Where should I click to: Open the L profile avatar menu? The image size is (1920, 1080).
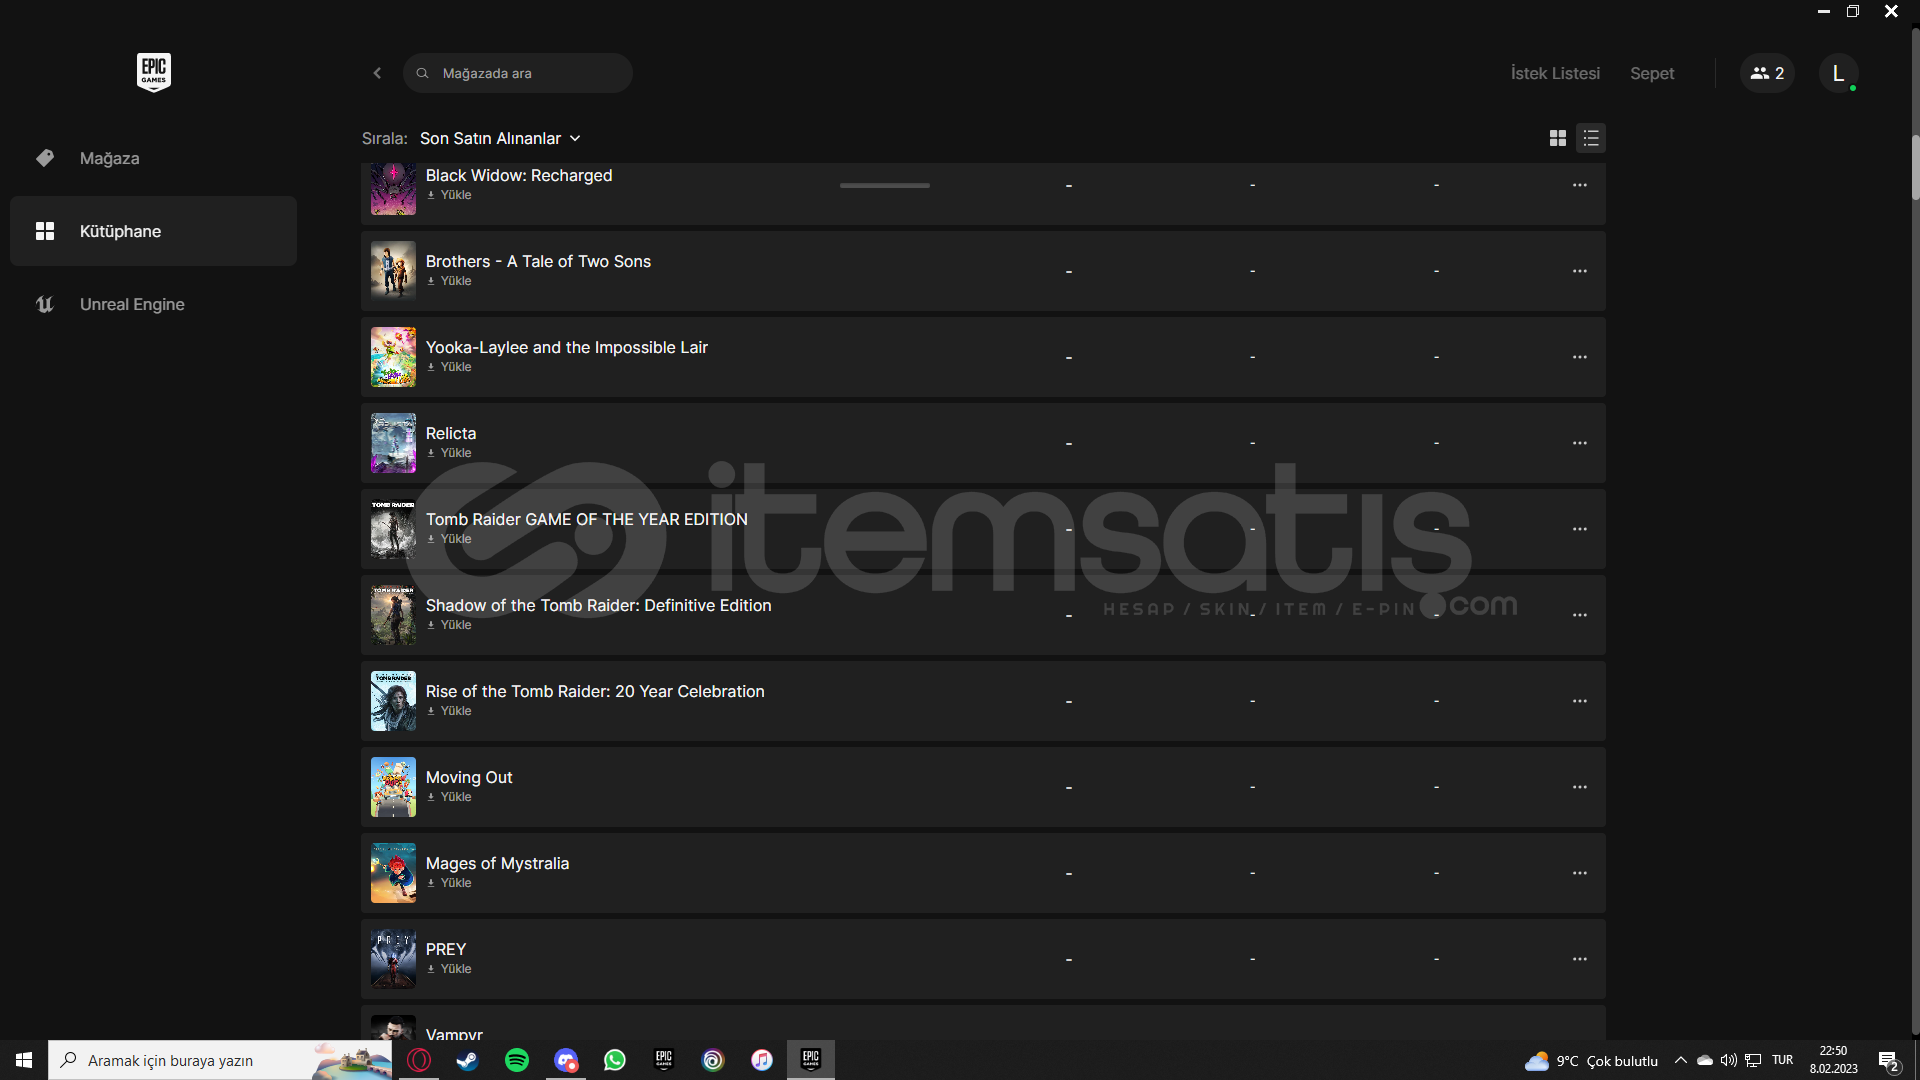pyautogui.click(x=1838, y=73)
